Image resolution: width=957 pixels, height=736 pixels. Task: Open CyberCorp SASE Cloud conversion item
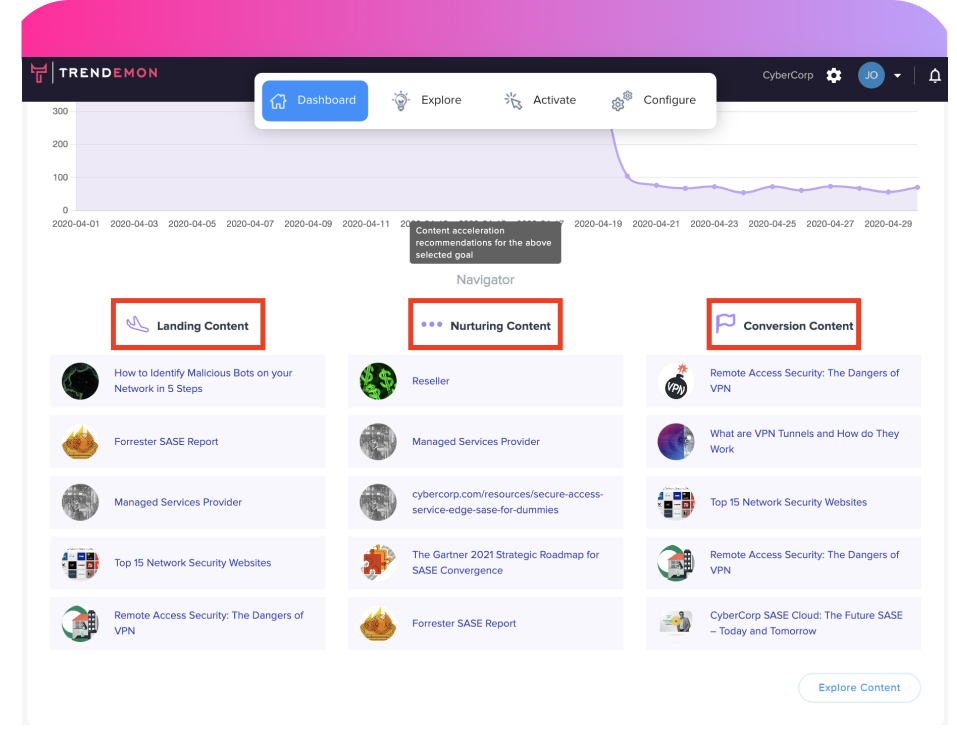point(806,623)
